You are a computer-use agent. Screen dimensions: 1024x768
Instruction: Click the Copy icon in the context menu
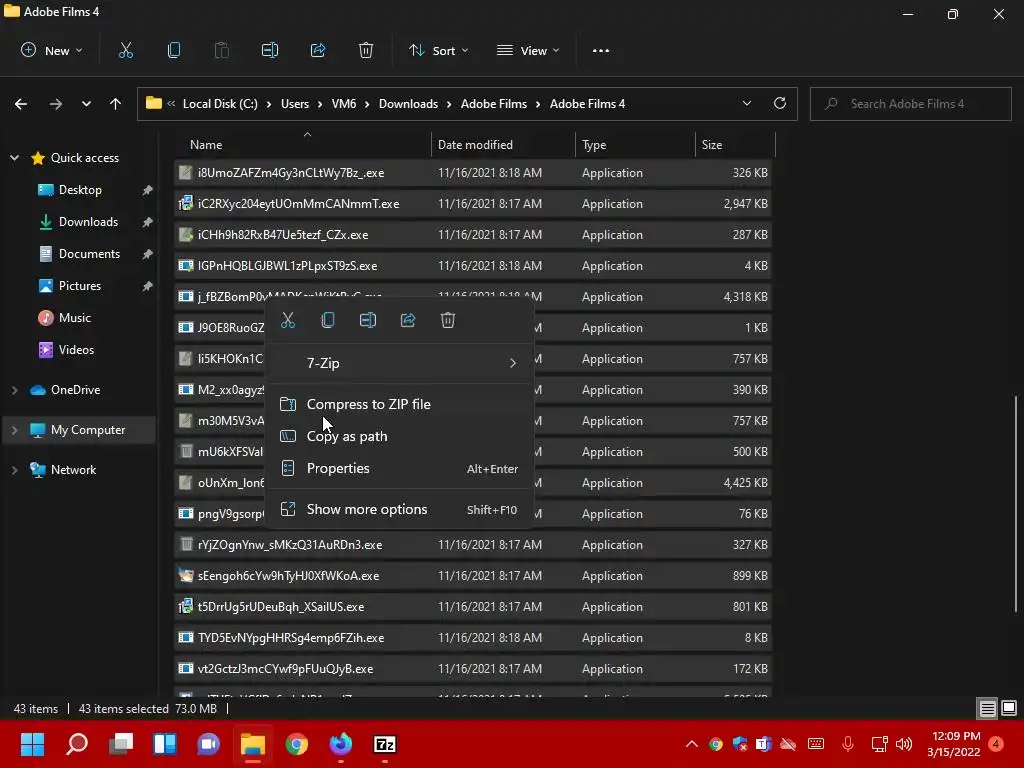click(x=328, y=320)
